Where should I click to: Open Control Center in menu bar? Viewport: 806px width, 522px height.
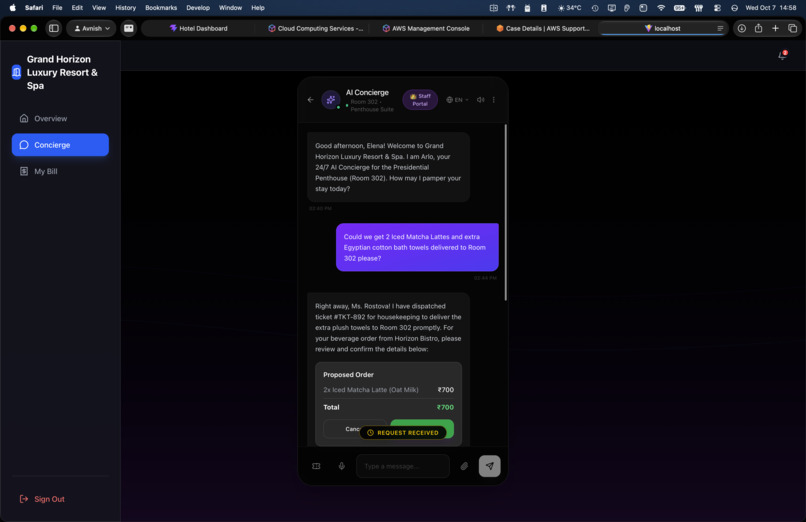(x=718, y=8)
